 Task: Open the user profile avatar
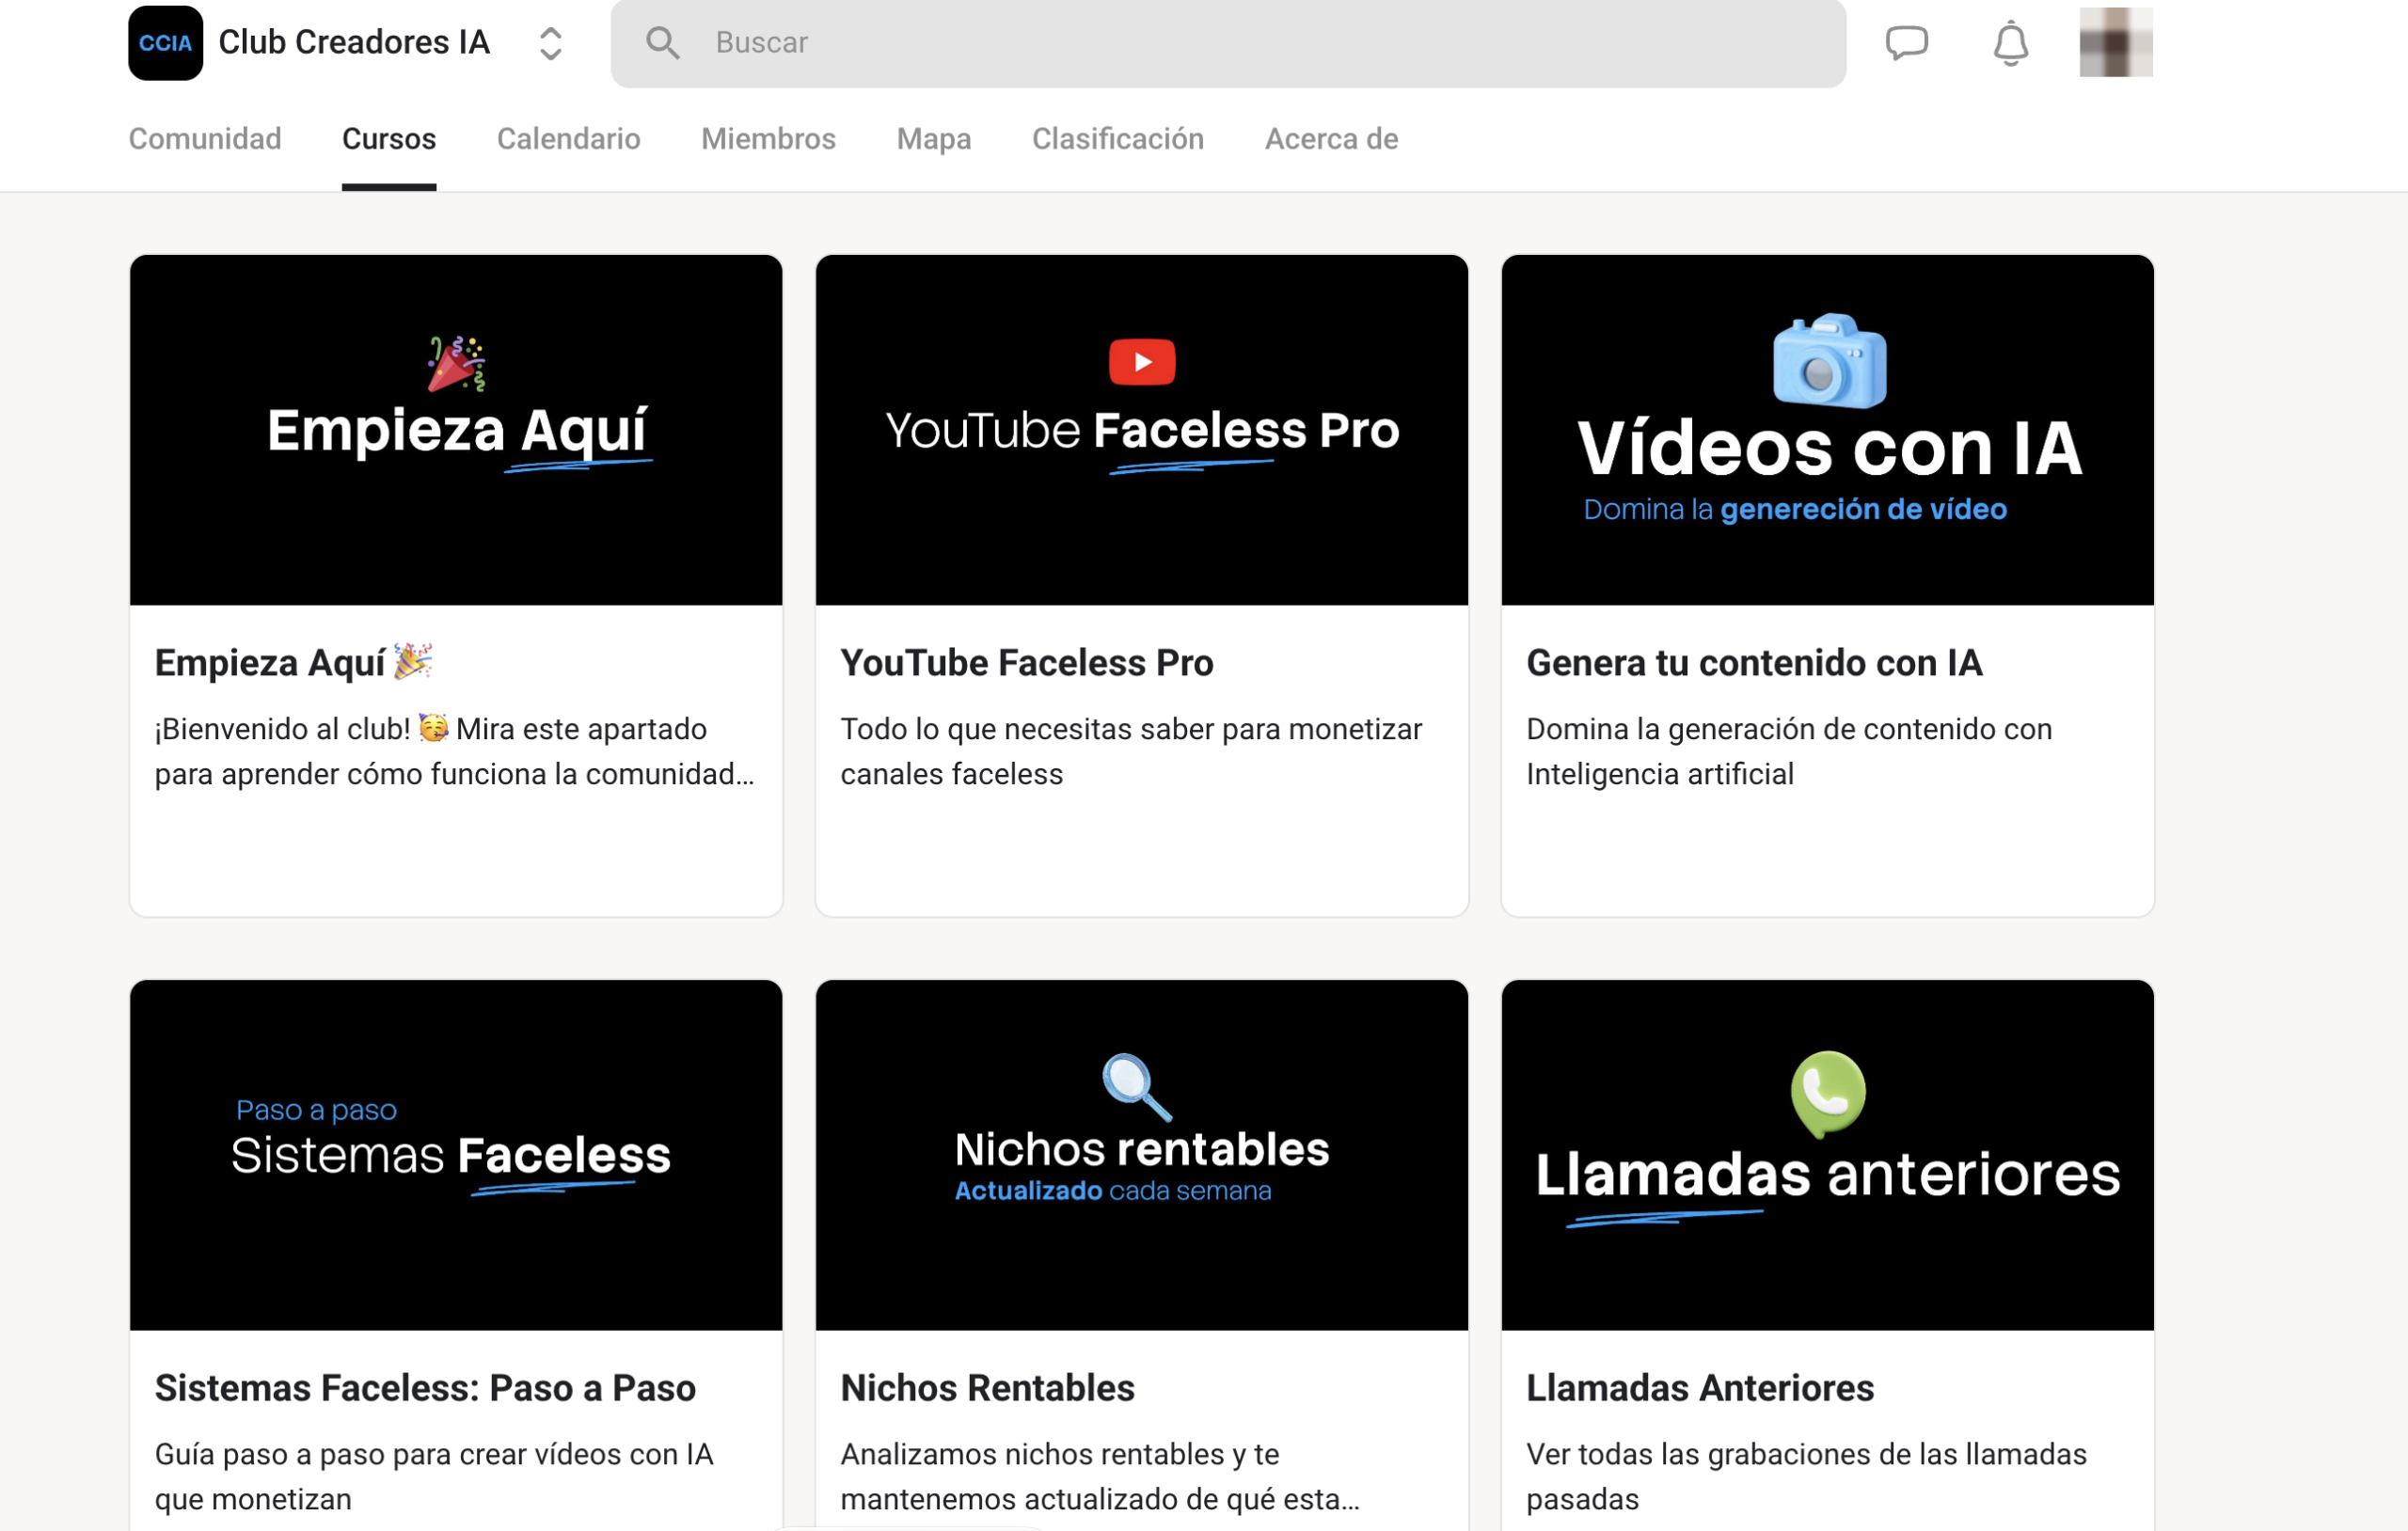(2116, 42)
